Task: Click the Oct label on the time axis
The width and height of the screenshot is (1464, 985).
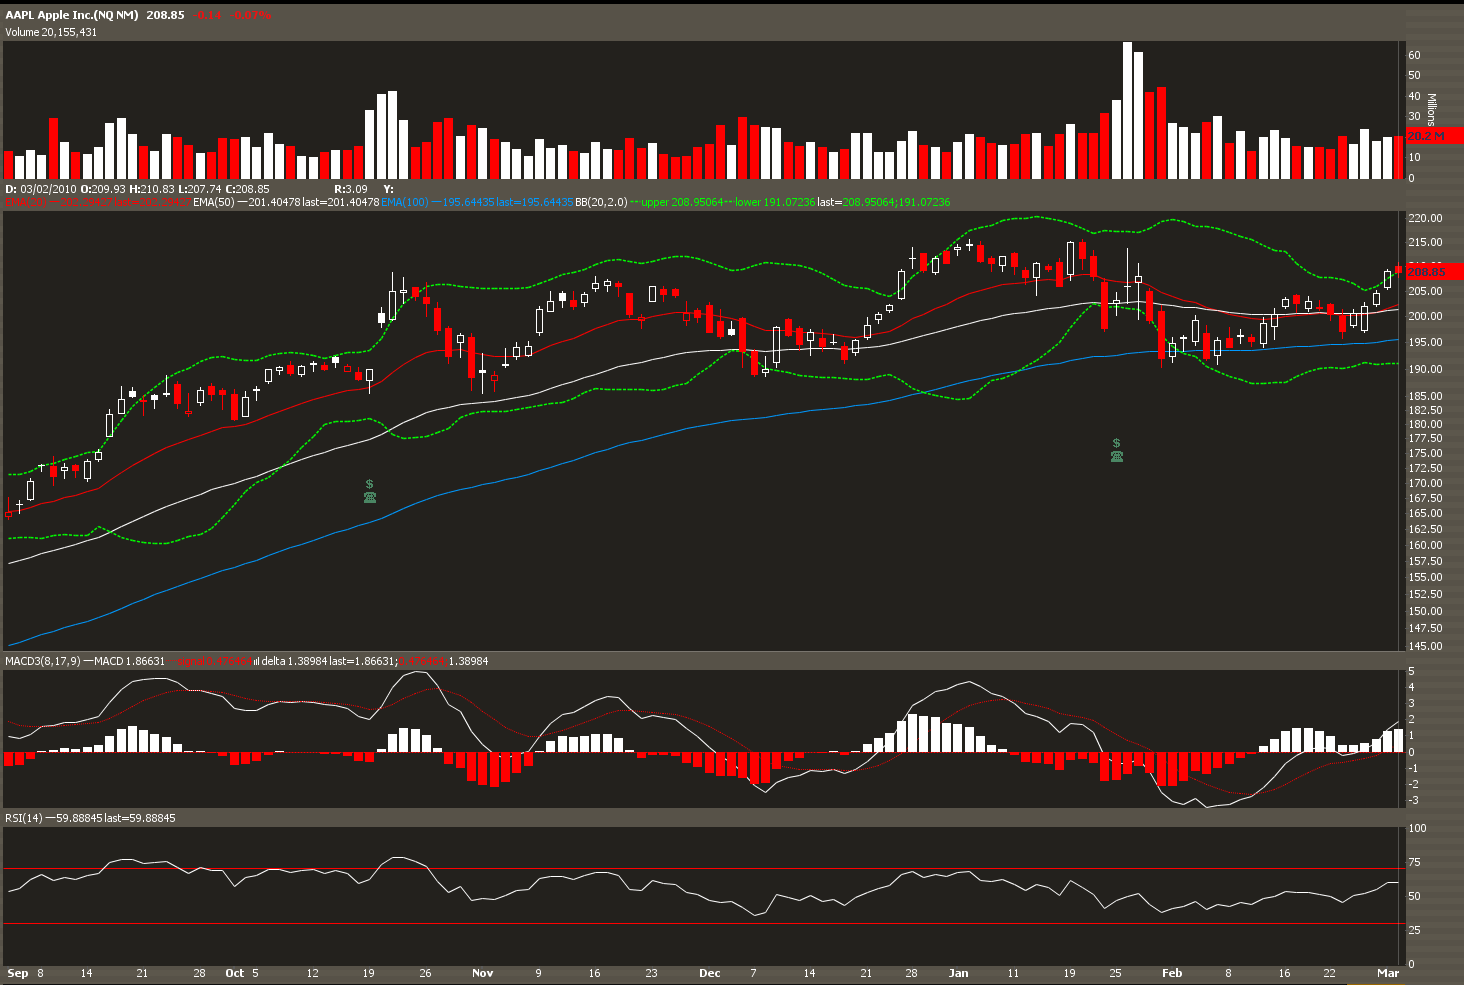Action: pyautogui.click(x=235, y=973)
